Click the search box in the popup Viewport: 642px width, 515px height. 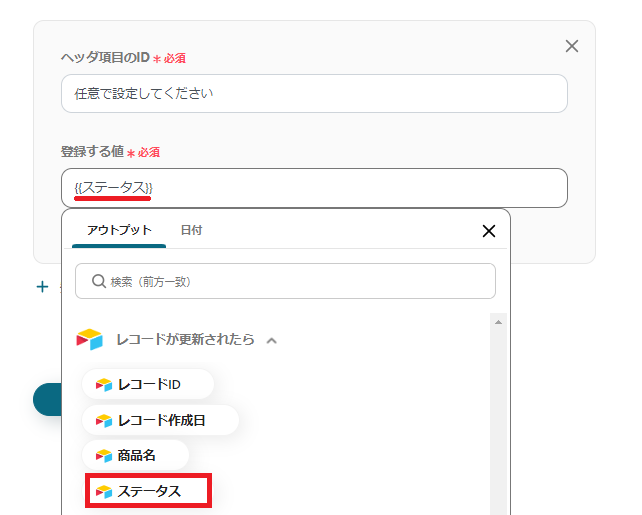[x=286, y=281]
